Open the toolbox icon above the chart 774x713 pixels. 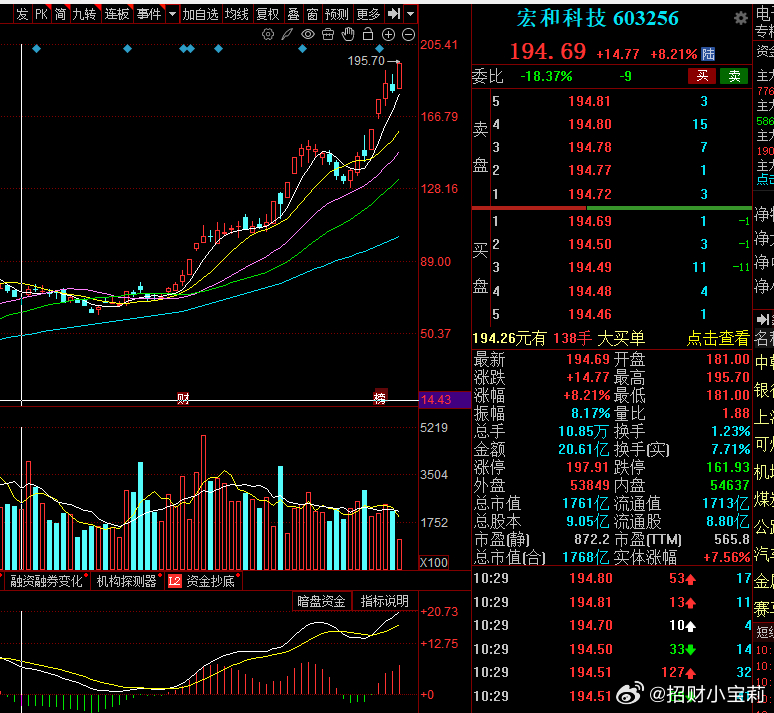pyautogui.click(x=328, y=35)
